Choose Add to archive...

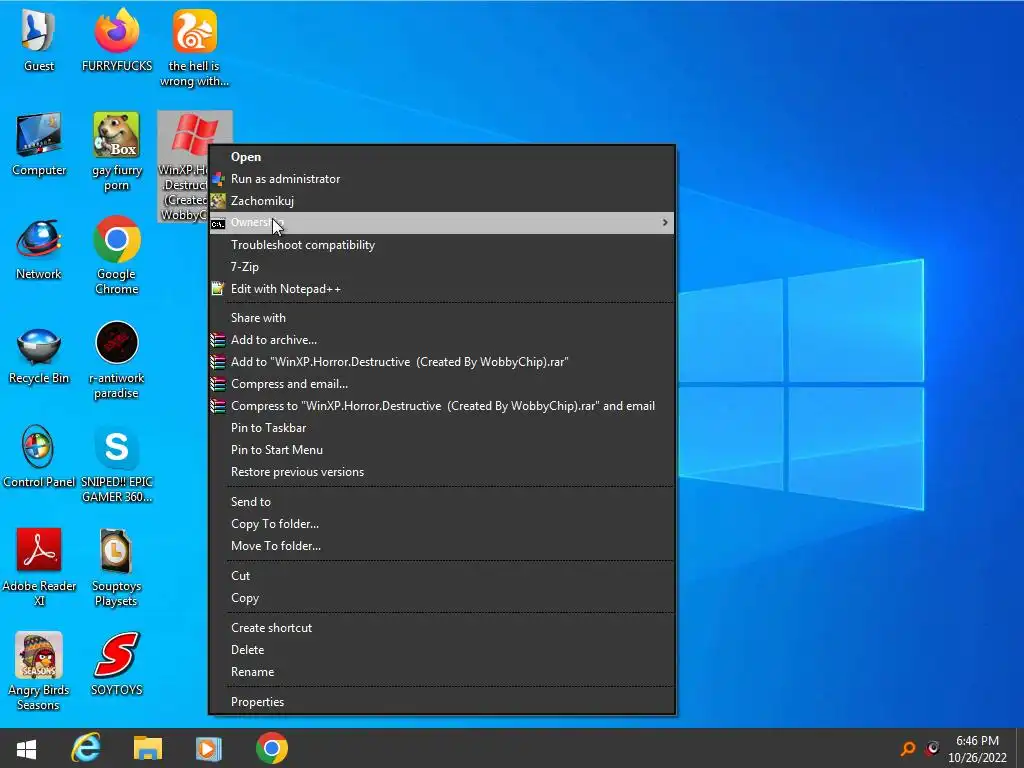(x=442, y=340)
